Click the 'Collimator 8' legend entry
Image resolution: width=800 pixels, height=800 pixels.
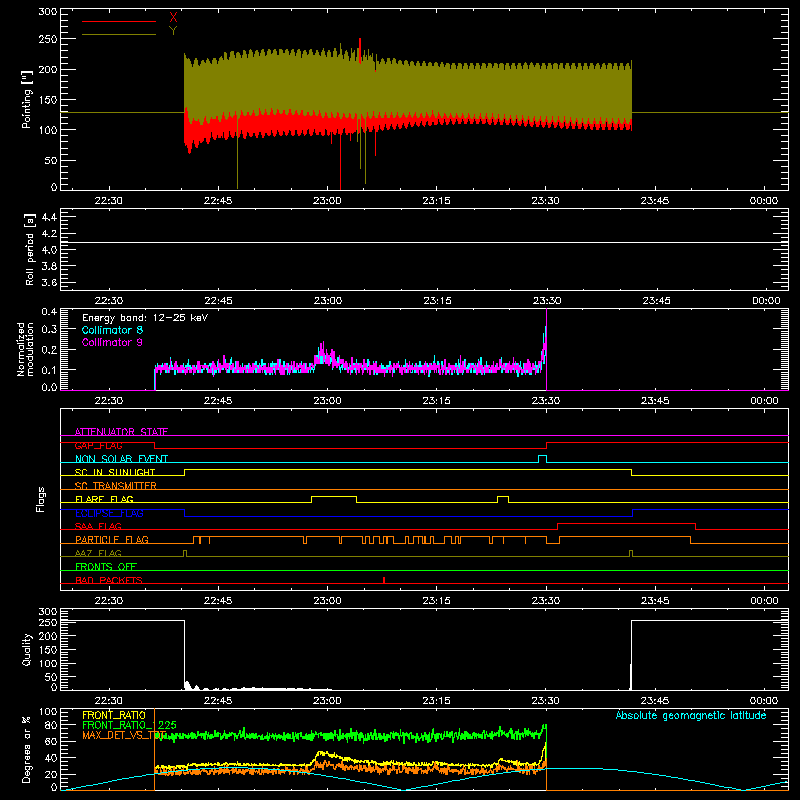pyautogui.click(x=112, y=330)
